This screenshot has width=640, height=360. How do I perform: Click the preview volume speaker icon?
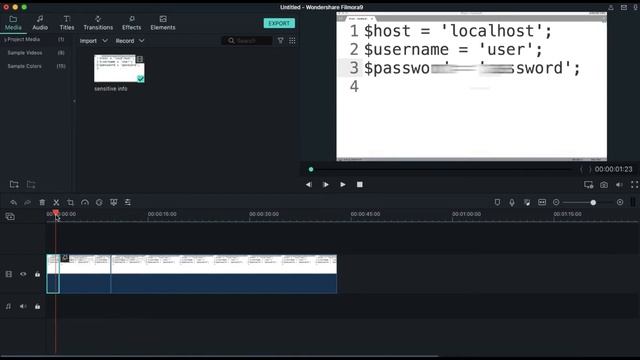(x=619, y=185)
